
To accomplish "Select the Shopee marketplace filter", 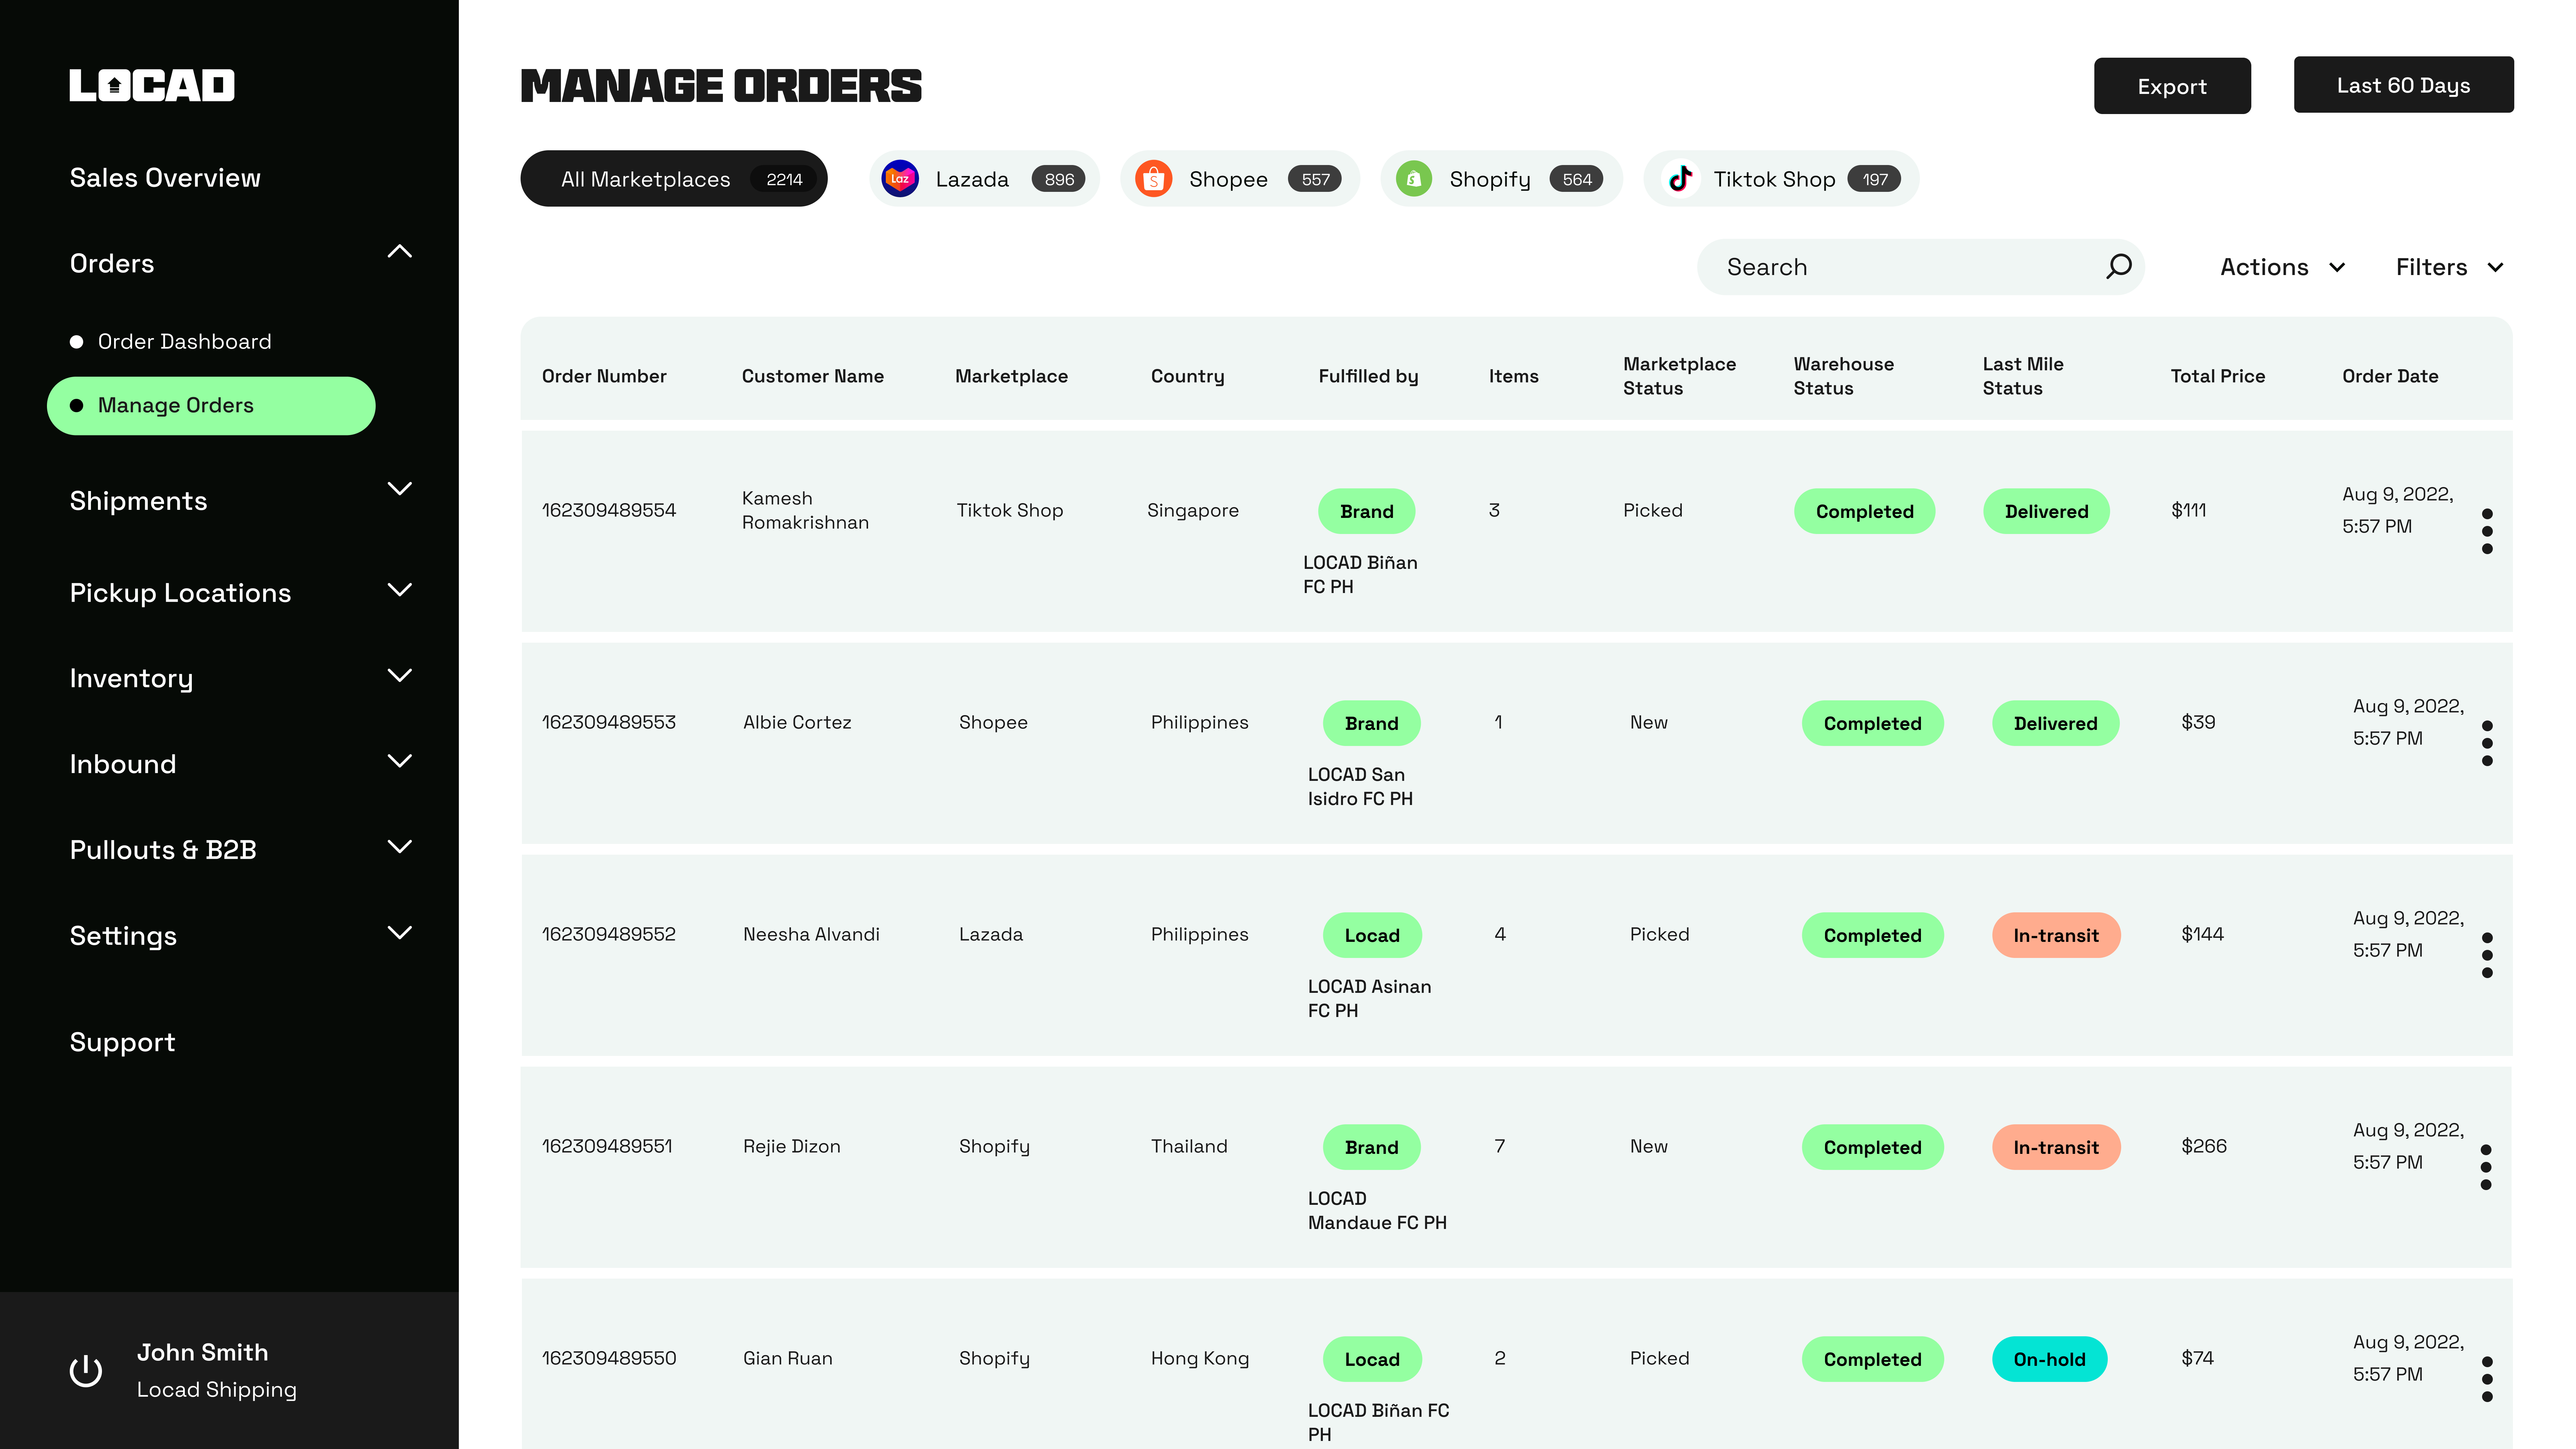I will (x=1239, y=179).
